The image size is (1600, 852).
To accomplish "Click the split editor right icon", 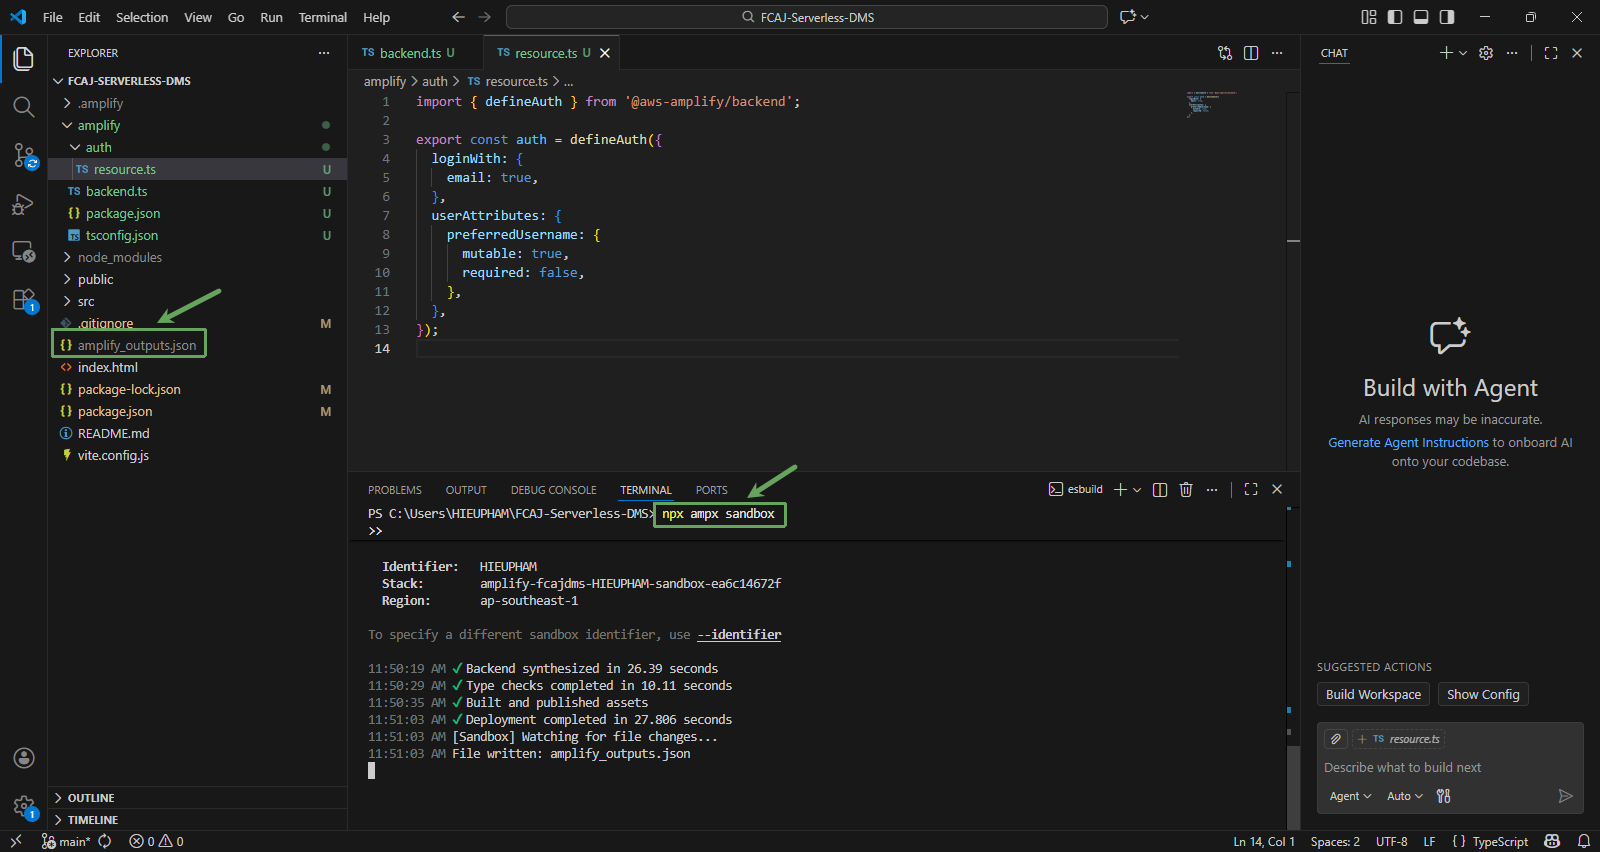I will [1251, 53].
